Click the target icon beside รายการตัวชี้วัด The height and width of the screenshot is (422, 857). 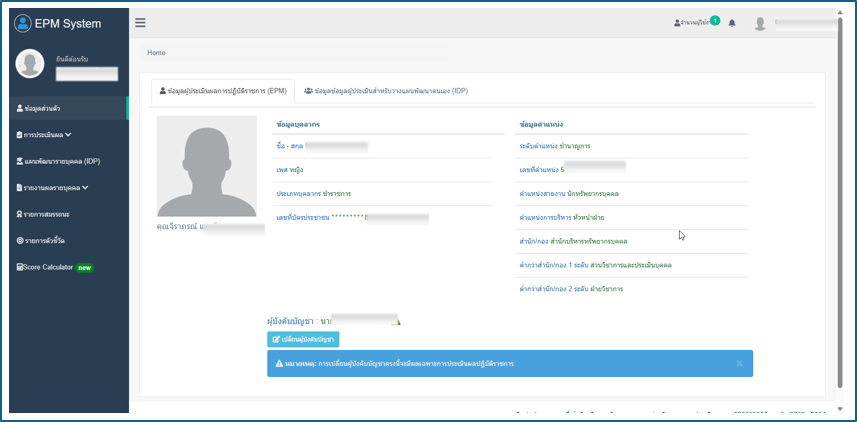(x=19, y=241)
